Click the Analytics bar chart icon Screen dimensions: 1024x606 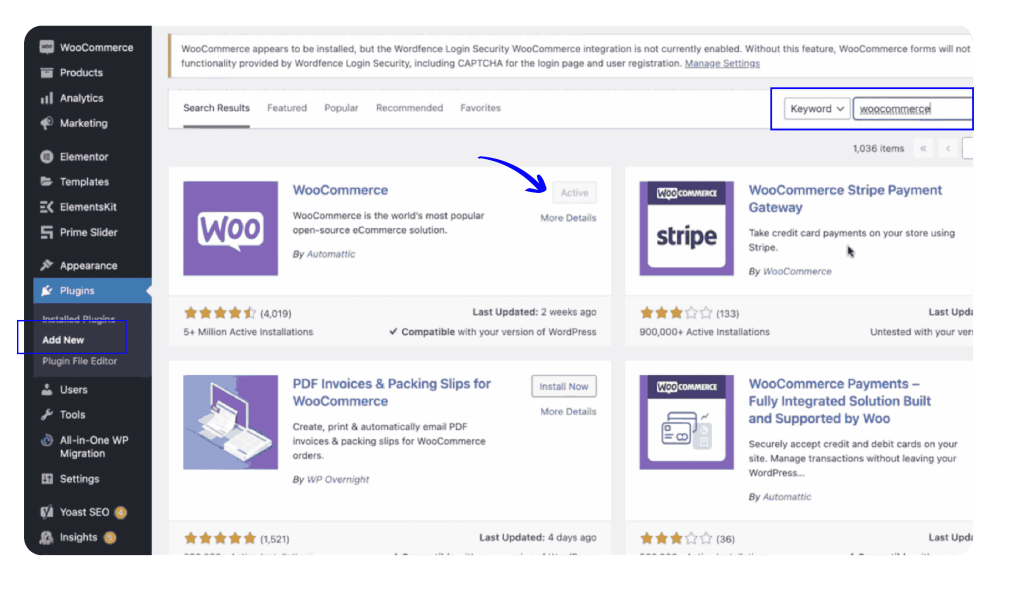[x=46, y=98]
